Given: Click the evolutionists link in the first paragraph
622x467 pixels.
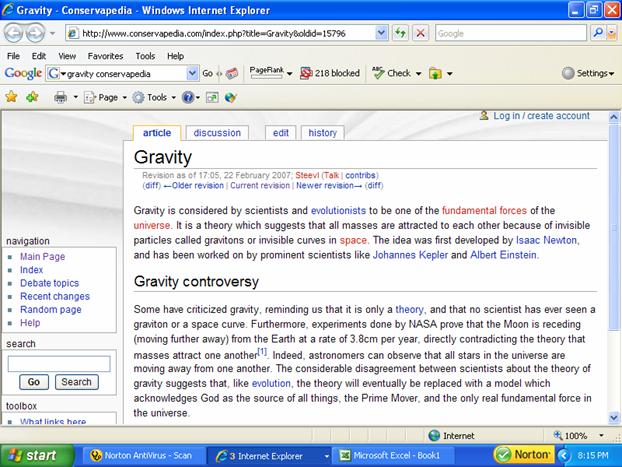Looking at the screenshot, I should click(338, 211).
